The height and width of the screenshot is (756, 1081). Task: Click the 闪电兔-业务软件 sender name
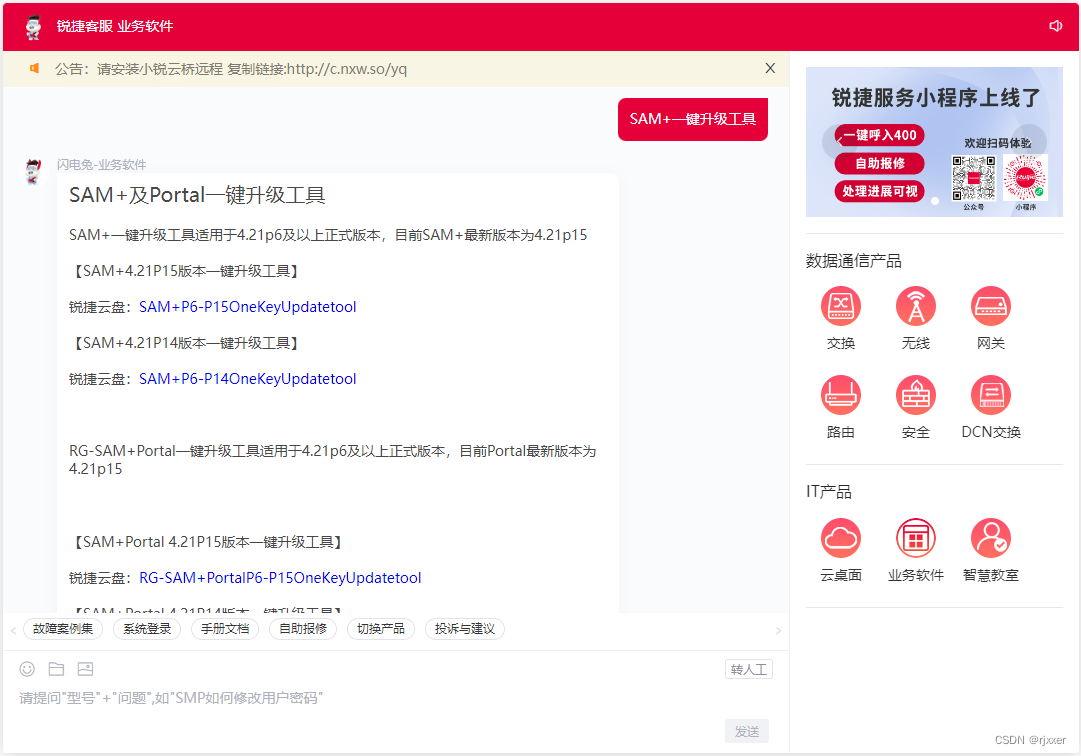pyautogui.click(x=101, y=165)
